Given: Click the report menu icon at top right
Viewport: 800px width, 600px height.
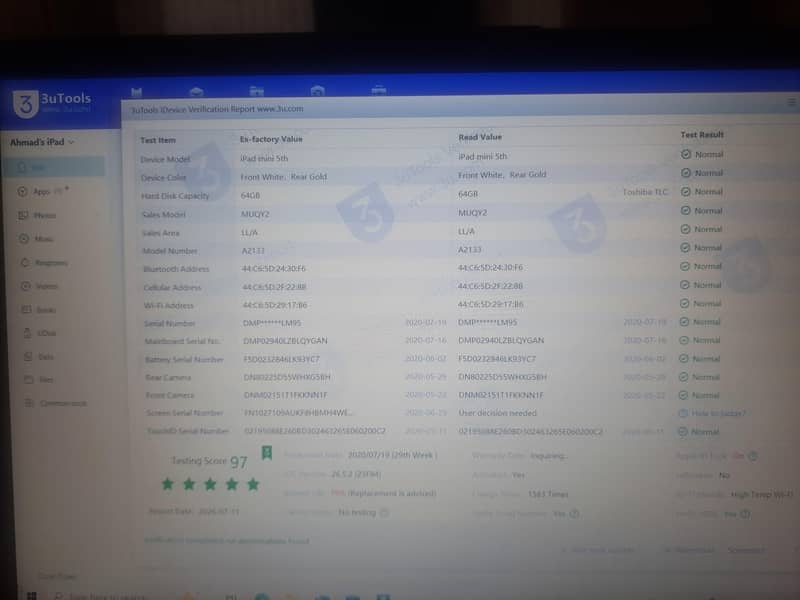Looking at the screenshot, I should click(x=792, y=102).
